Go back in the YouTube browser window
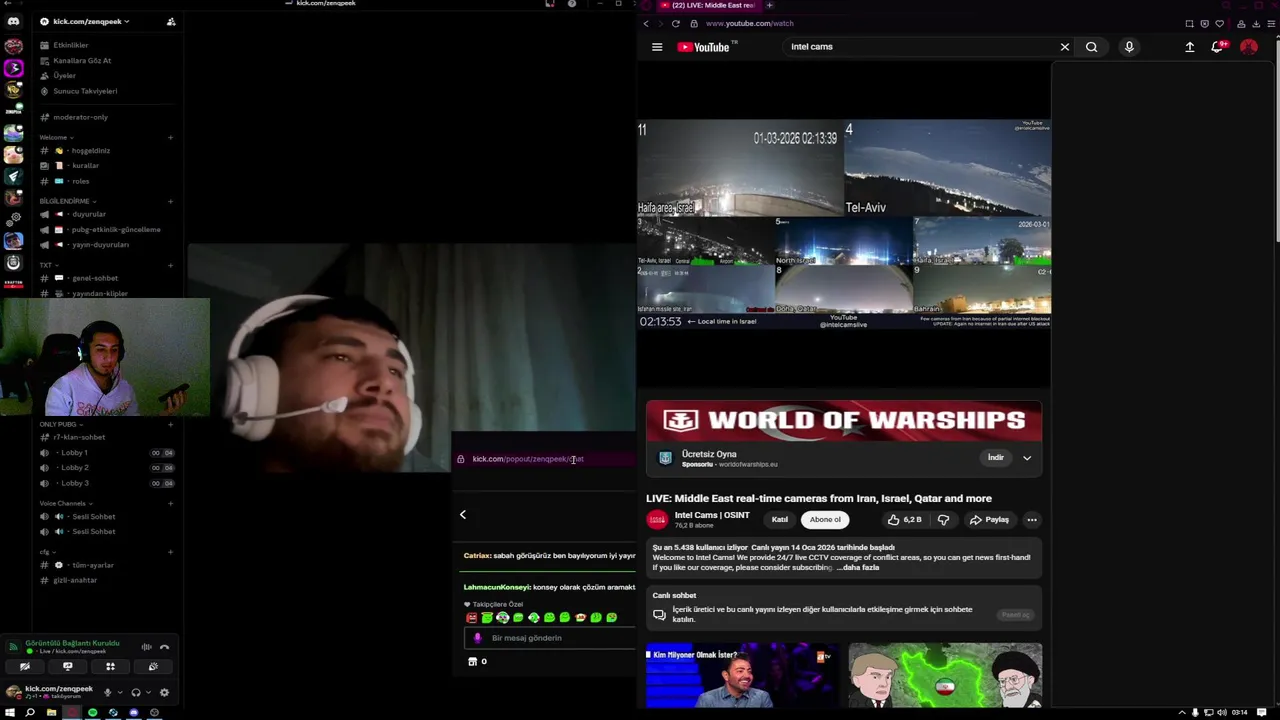1280x720 pixels. (646, 23)
